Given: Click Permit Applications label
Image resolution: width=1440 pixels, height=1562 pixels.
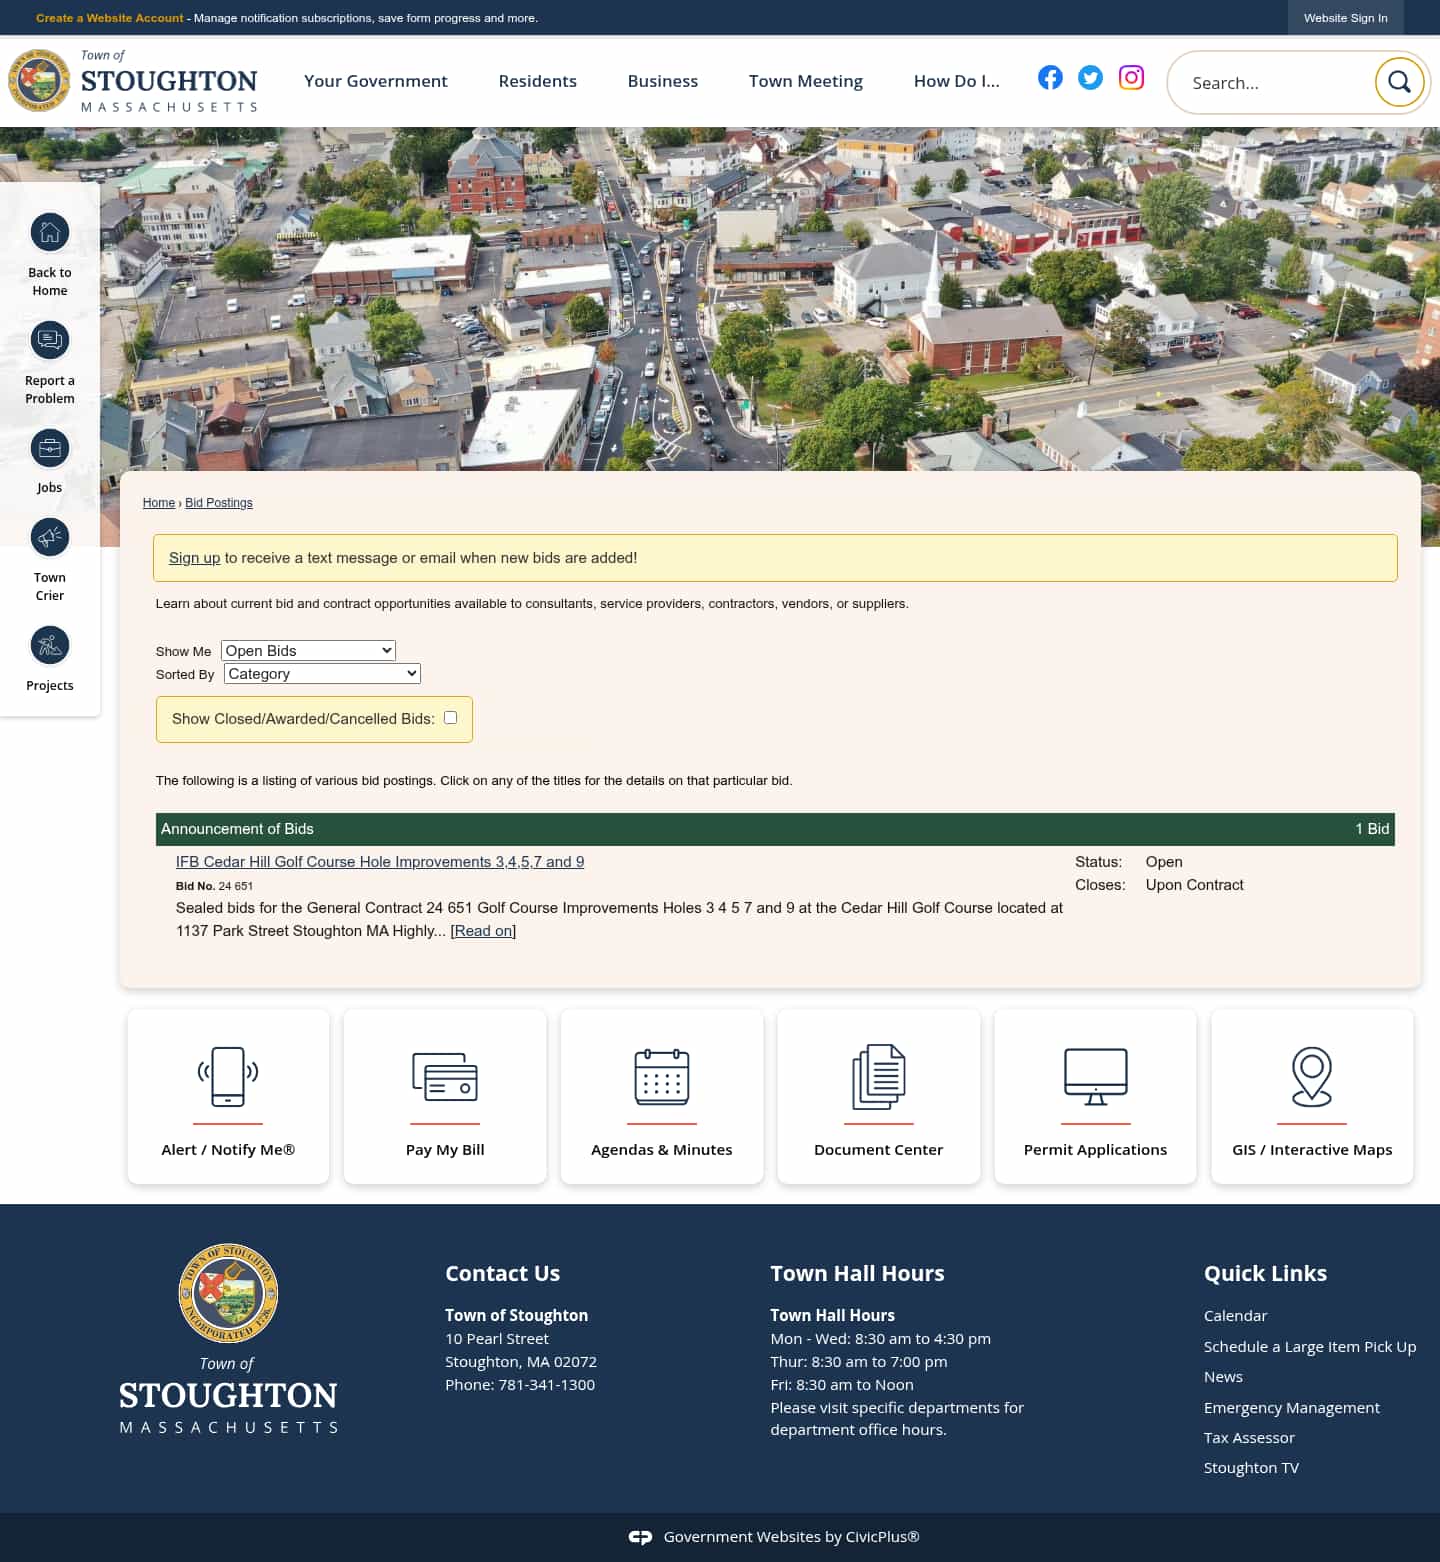Looking at the screenshot, I should (x=1096, y=1150).
